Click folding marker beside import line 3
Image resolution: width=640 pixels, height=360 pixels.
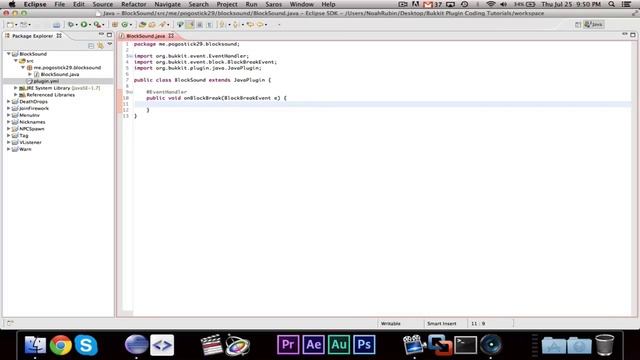pyautogui.click(x=131, y=56)
